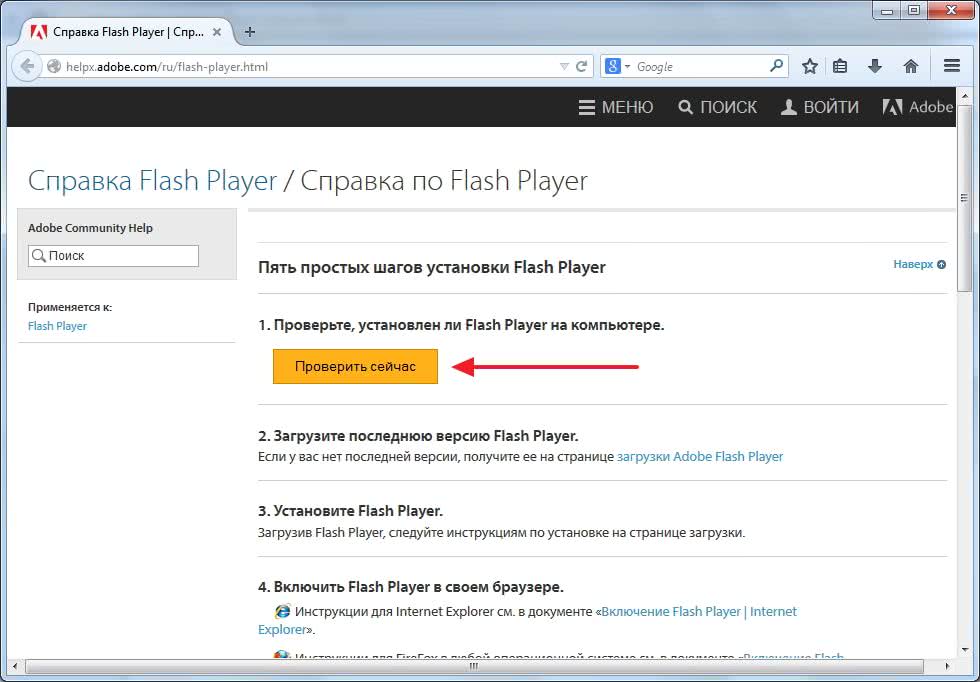Open загрузки Adobe Flash Player link

tap(700, 457)
